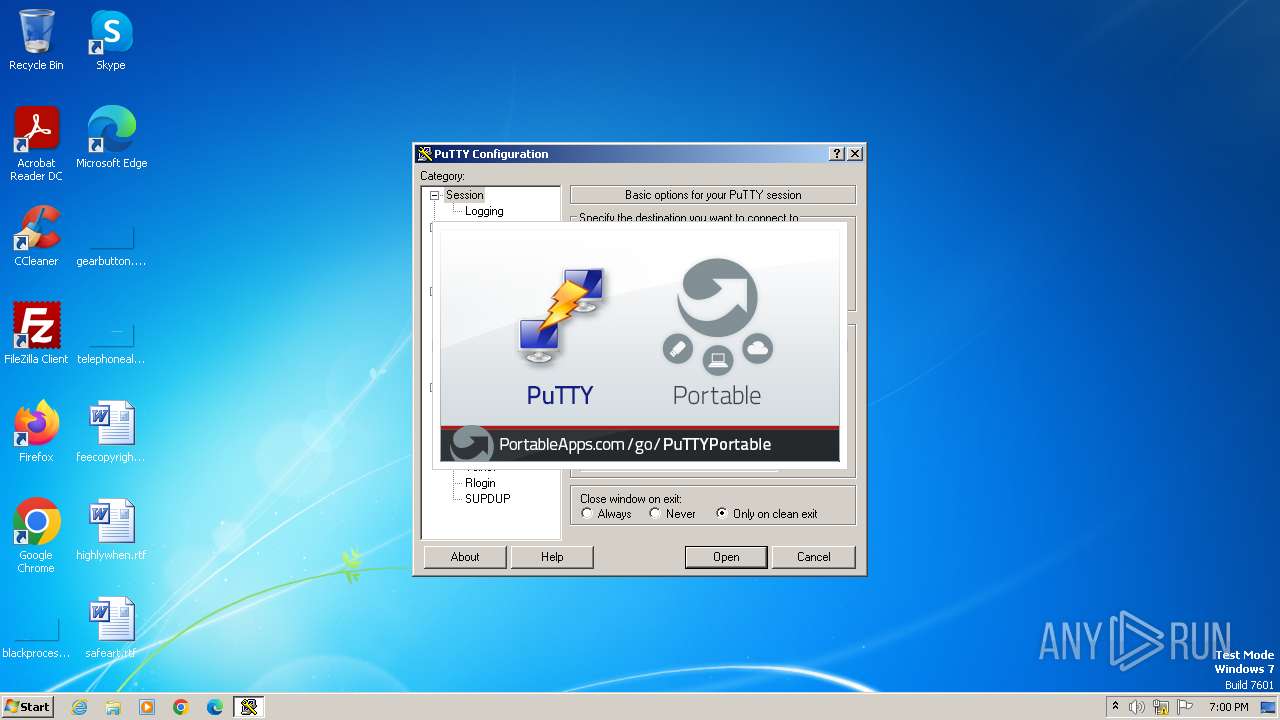This screenshot has width=1280, height=720.
Task: Select the feecopyright Word document
Action: point(111,431)
